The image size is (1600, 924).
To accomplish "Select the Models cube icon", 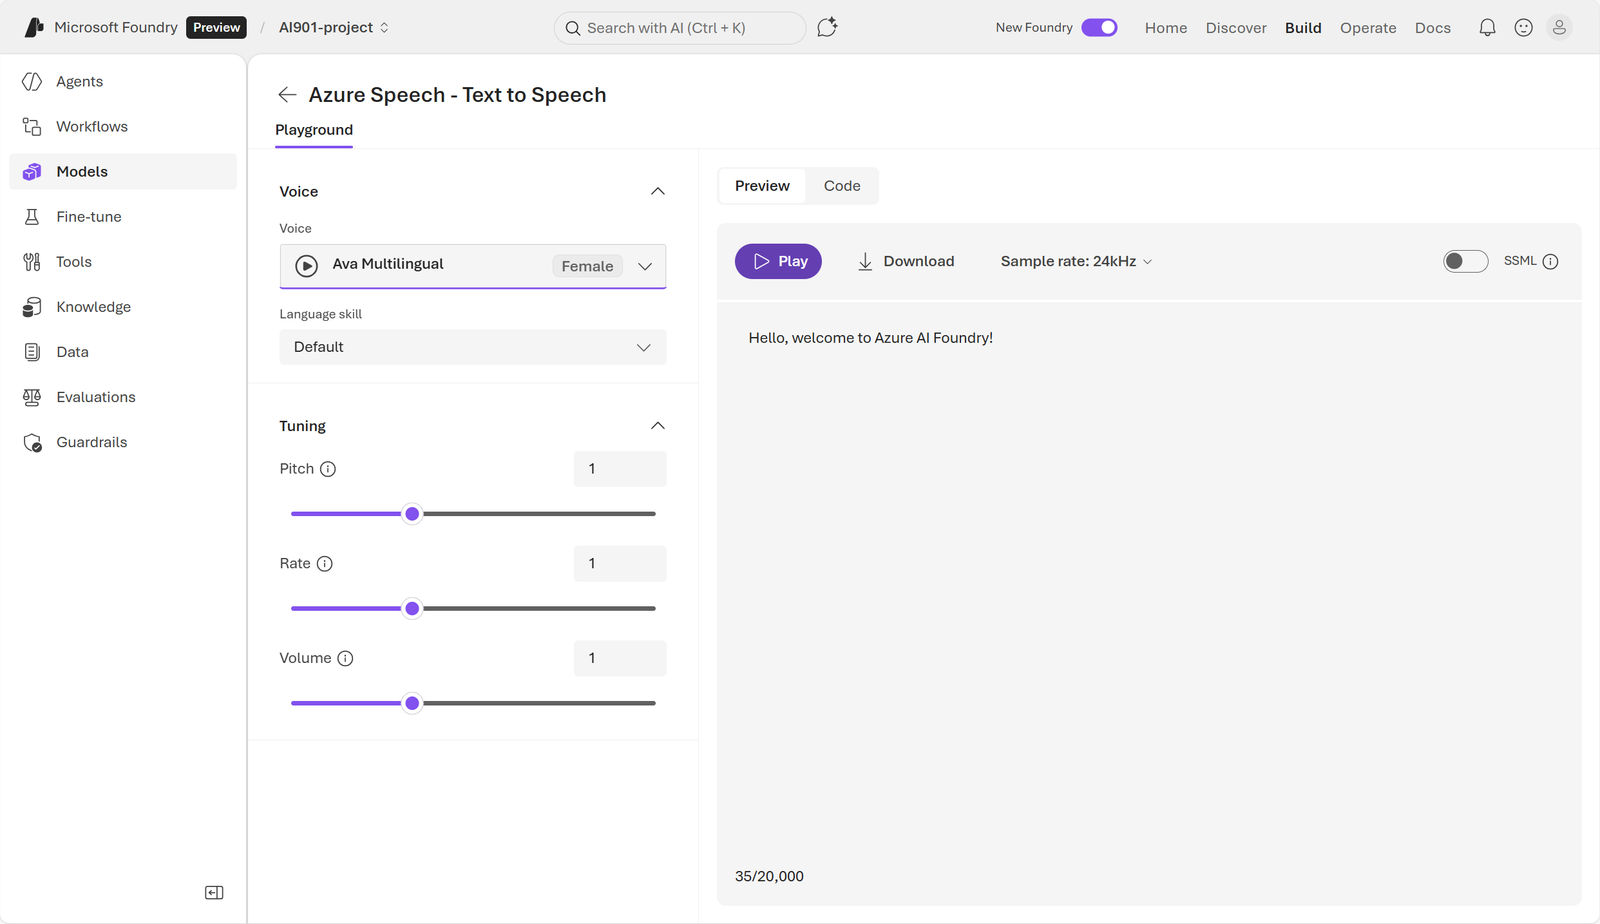I will pyautogui.click(x=32, y=171).
